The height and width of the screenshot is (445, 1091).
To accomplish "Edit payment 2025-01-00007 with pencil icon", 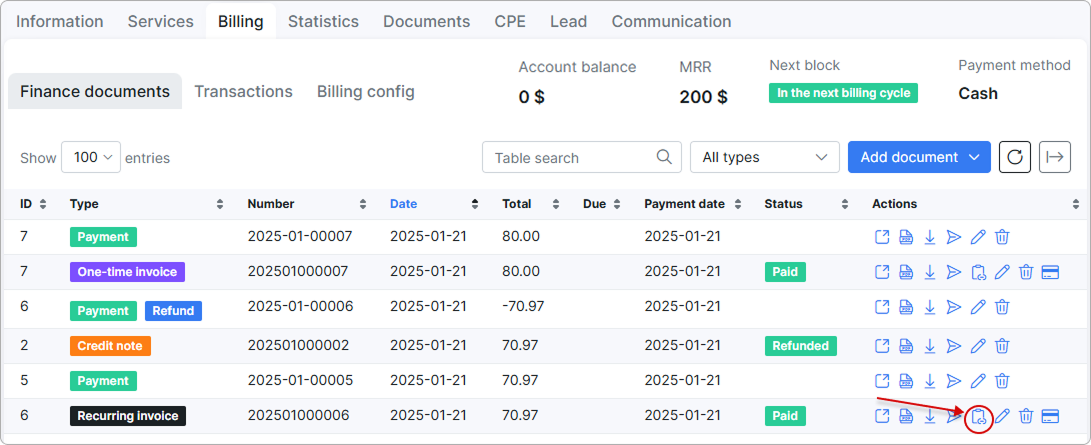I will 978,237.
